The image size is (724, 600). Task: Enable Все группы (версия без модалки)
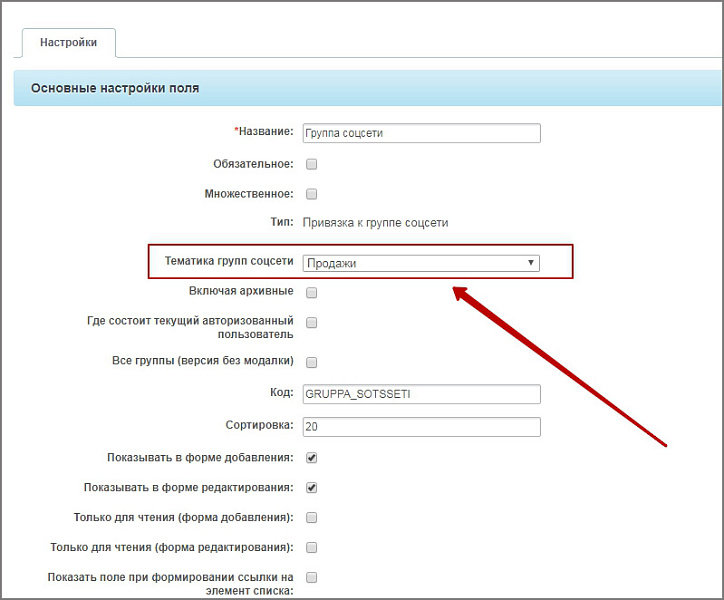312,362
